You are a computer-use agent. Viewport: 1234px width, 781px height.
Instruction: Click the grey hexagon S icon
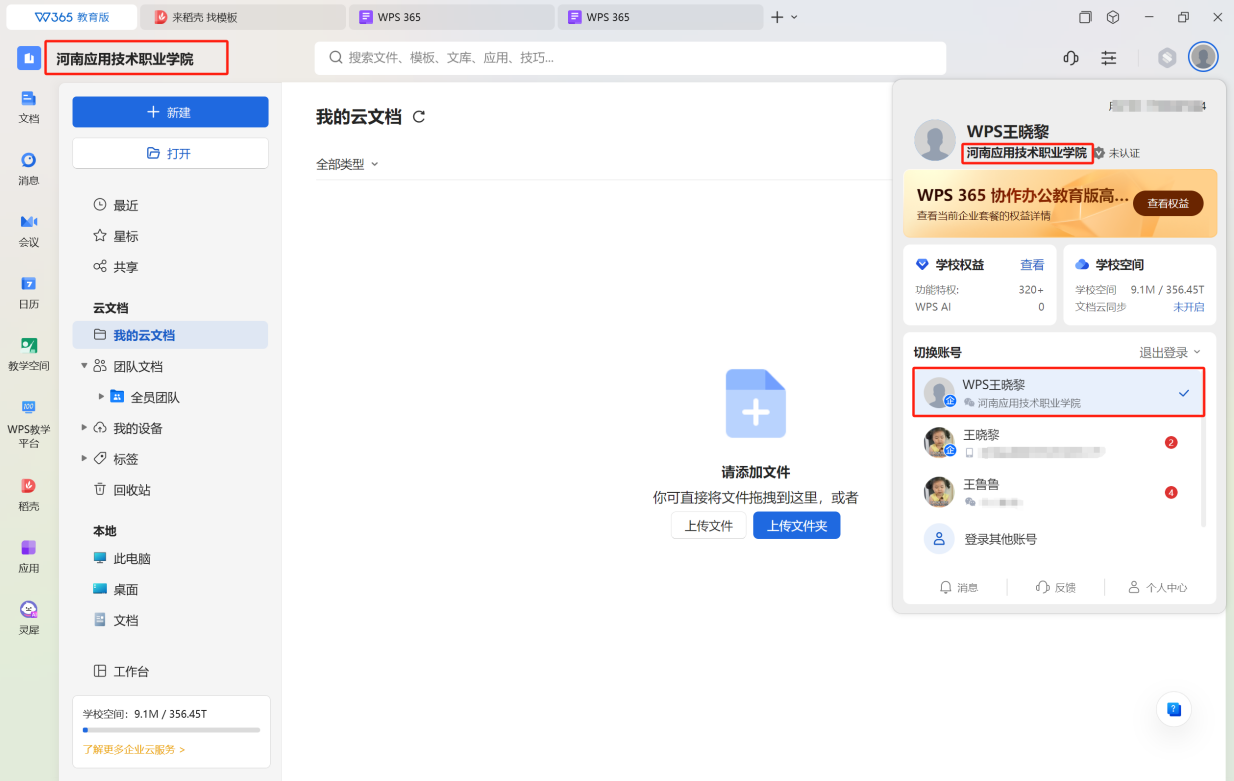pyautogui.click(x=1167, y=58)
